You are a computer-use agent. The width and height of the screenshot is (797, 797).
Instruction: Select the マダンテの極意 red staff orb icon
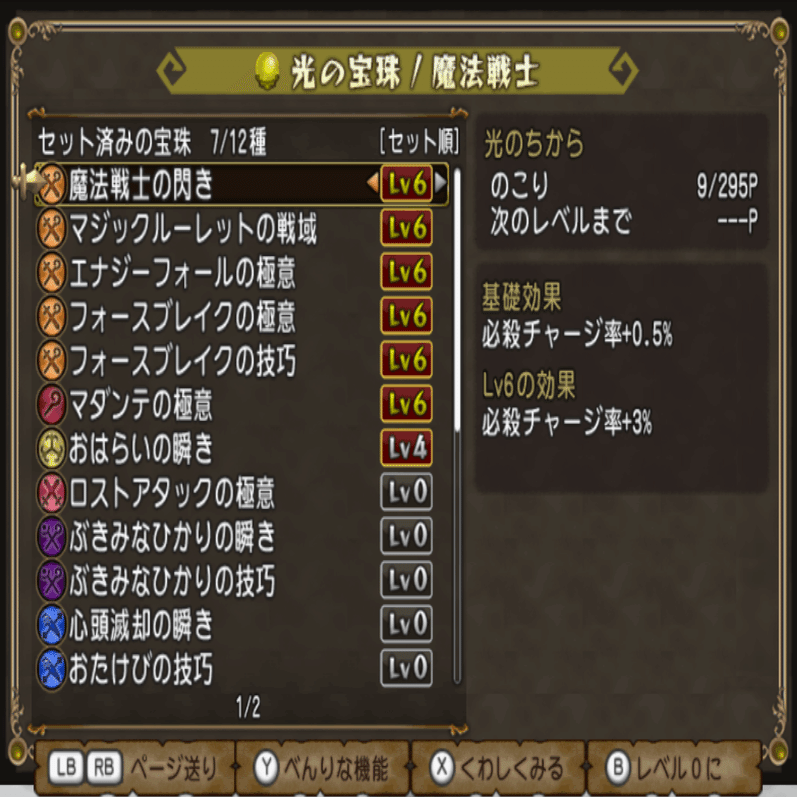[x=51, y=405]
